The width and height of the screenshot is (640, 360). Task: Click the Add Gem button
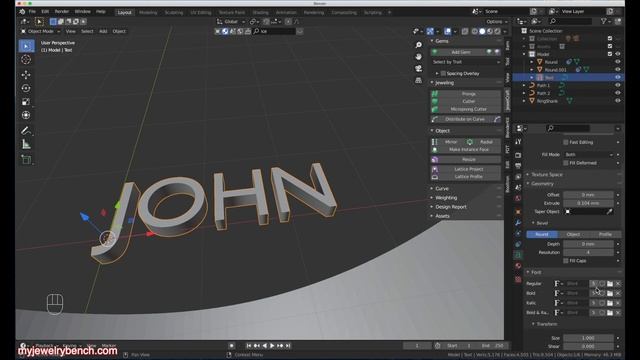(x=460, y=52)
